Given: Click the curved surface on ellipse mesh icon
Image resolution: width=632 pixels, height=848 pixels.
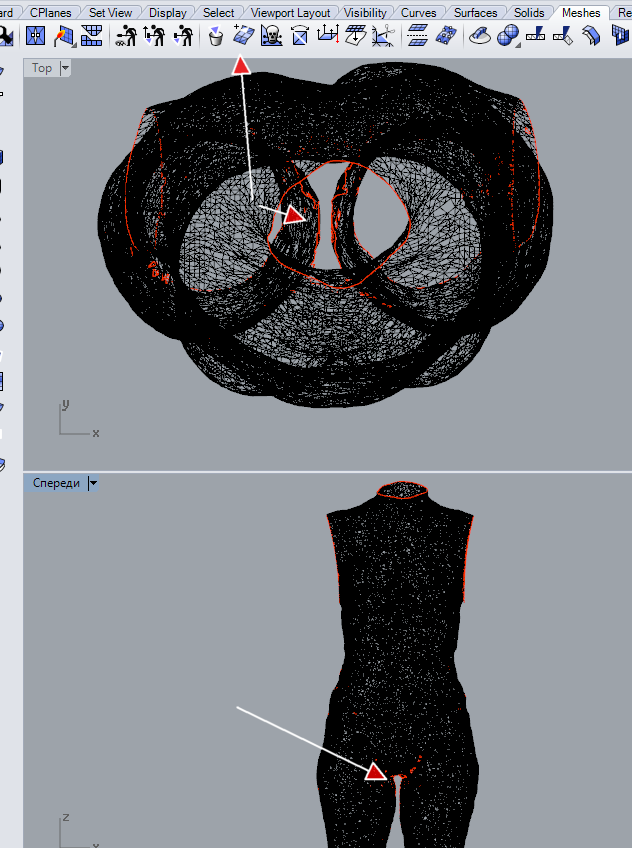Looking at the screenshot, I should point(480,36).
